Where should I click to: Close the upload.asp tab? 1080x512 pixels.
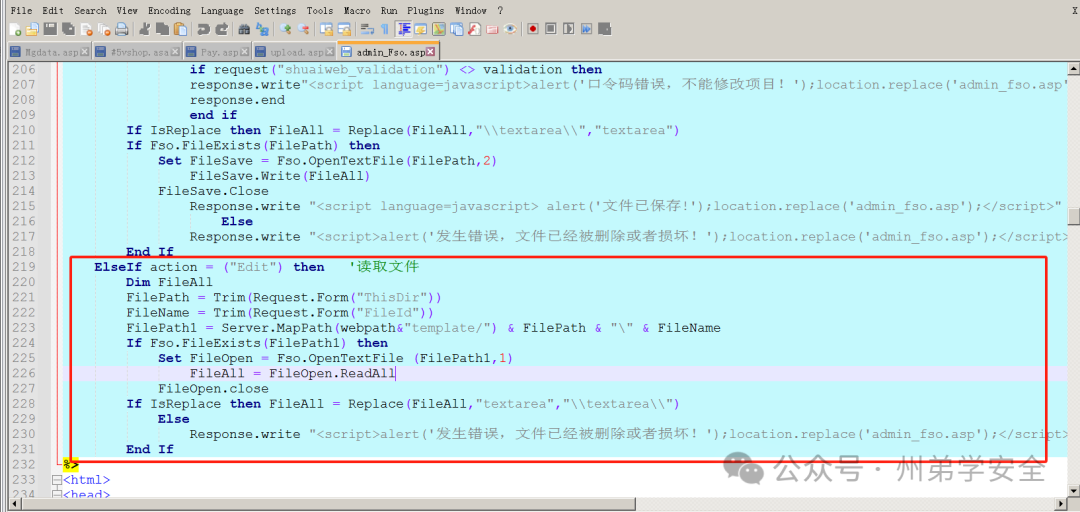click(x=331, y=52)
